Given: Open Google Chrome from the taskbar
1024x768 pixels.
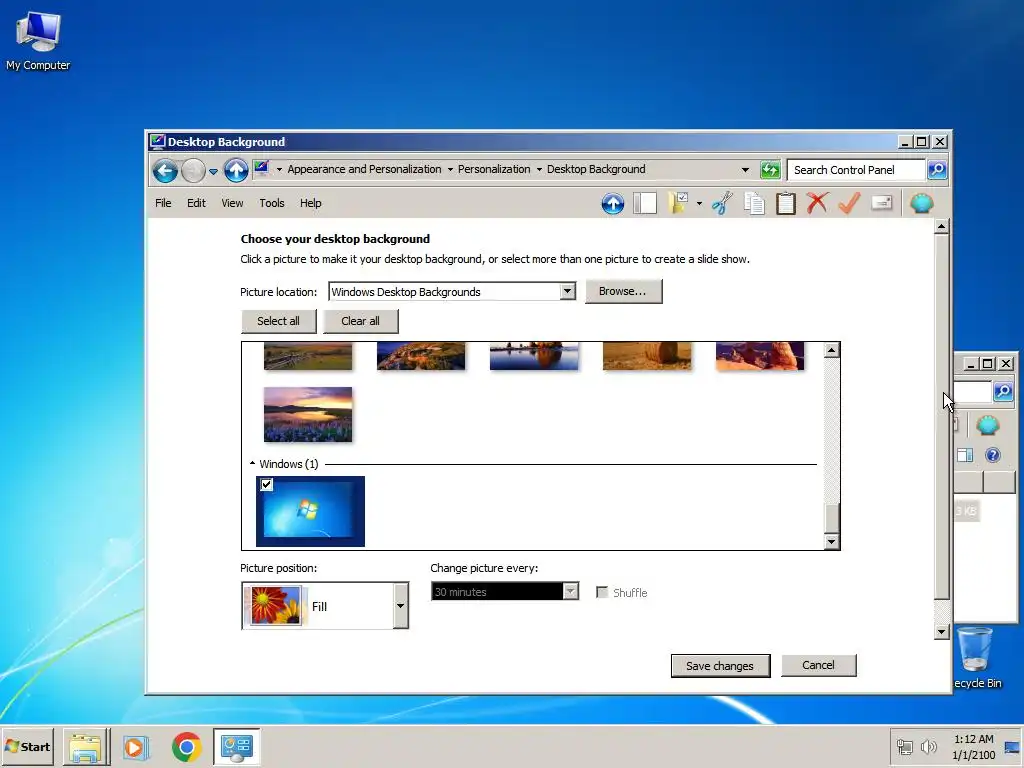Looking at the screenshot, I should (x=187, y=747).
